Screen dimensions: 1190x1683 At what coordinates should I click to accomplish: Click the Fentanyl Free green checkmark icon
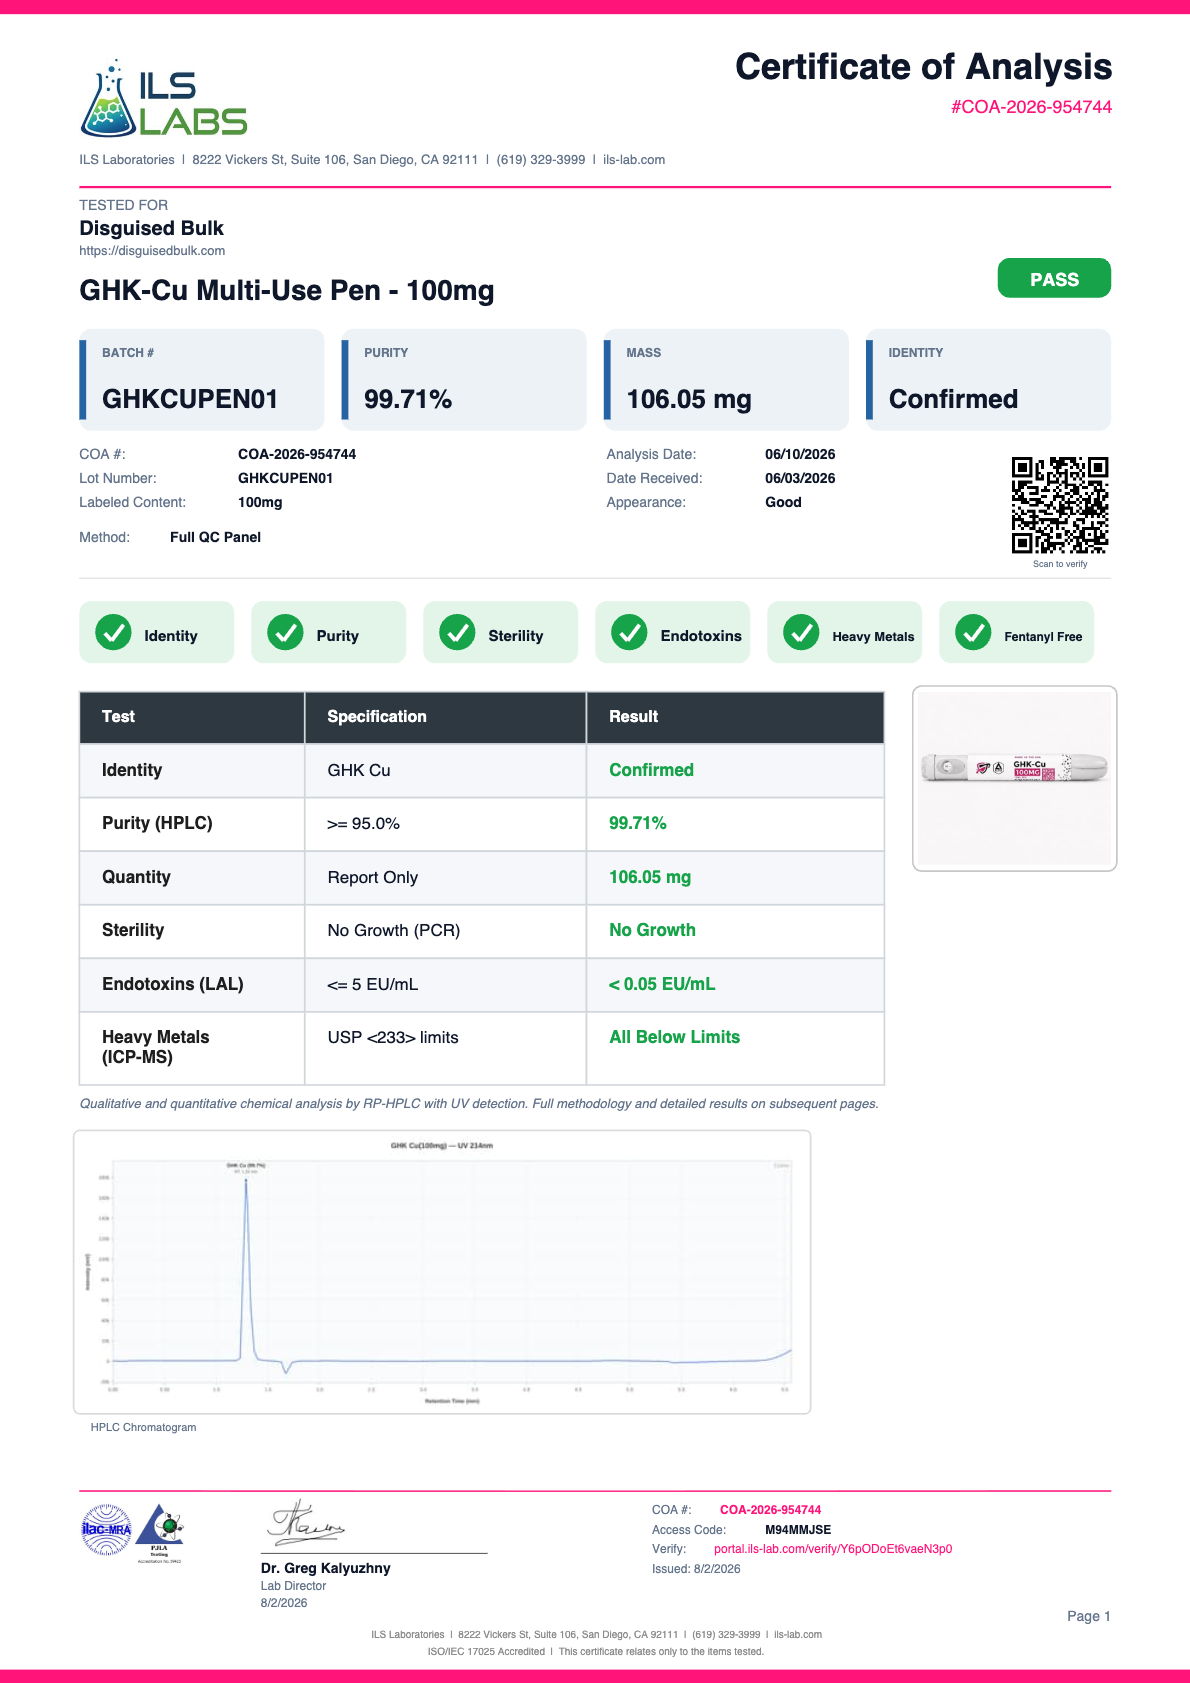pyautogui.click(x=973, y=632)
